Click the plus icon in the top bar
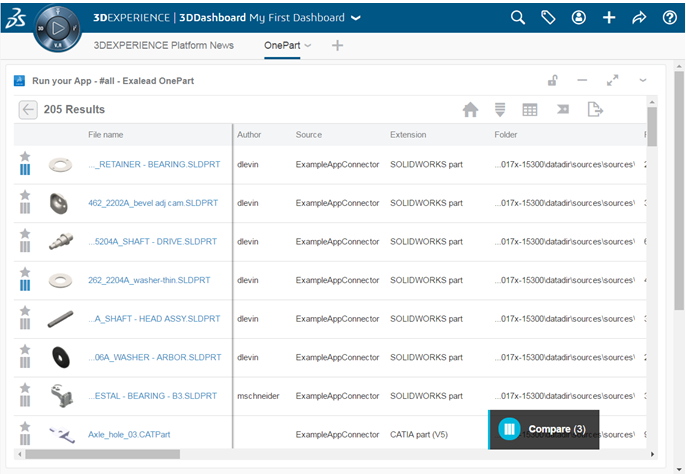Screen dimensions: 686x474 tap(609, 18)
